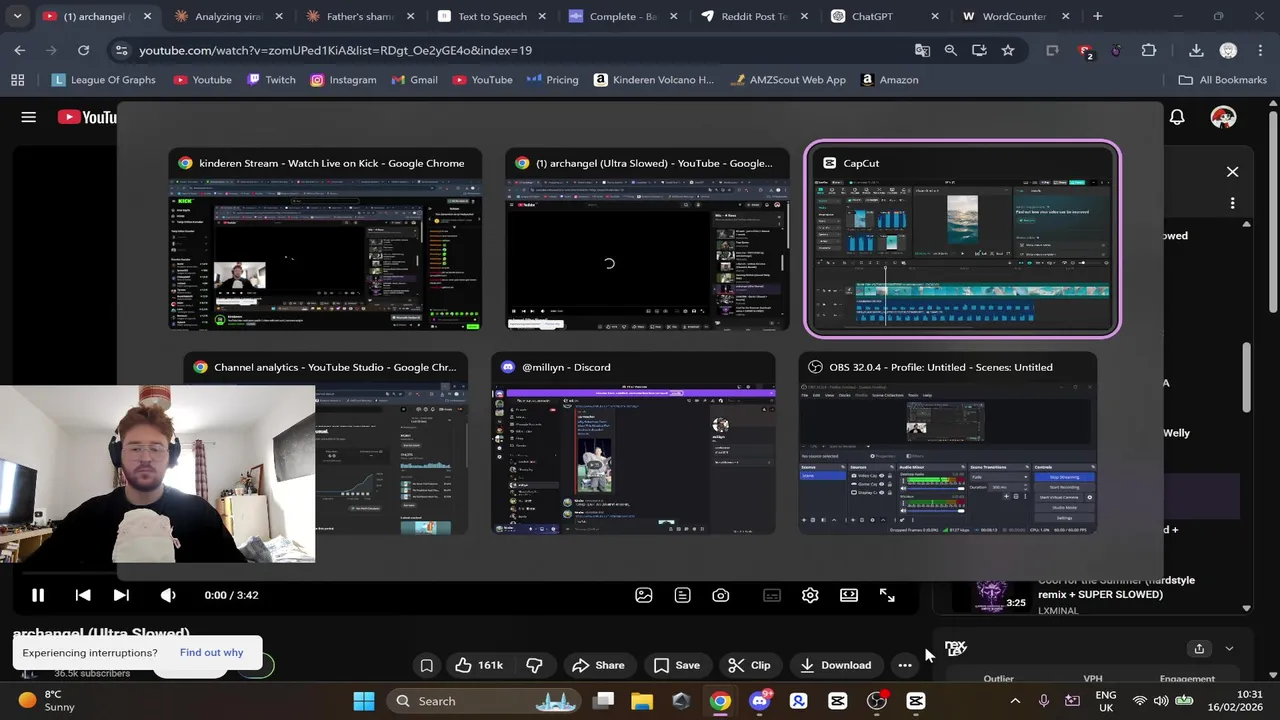
Task: Switch to kinderen Stream Kick window
Action: tap(325, 239)
